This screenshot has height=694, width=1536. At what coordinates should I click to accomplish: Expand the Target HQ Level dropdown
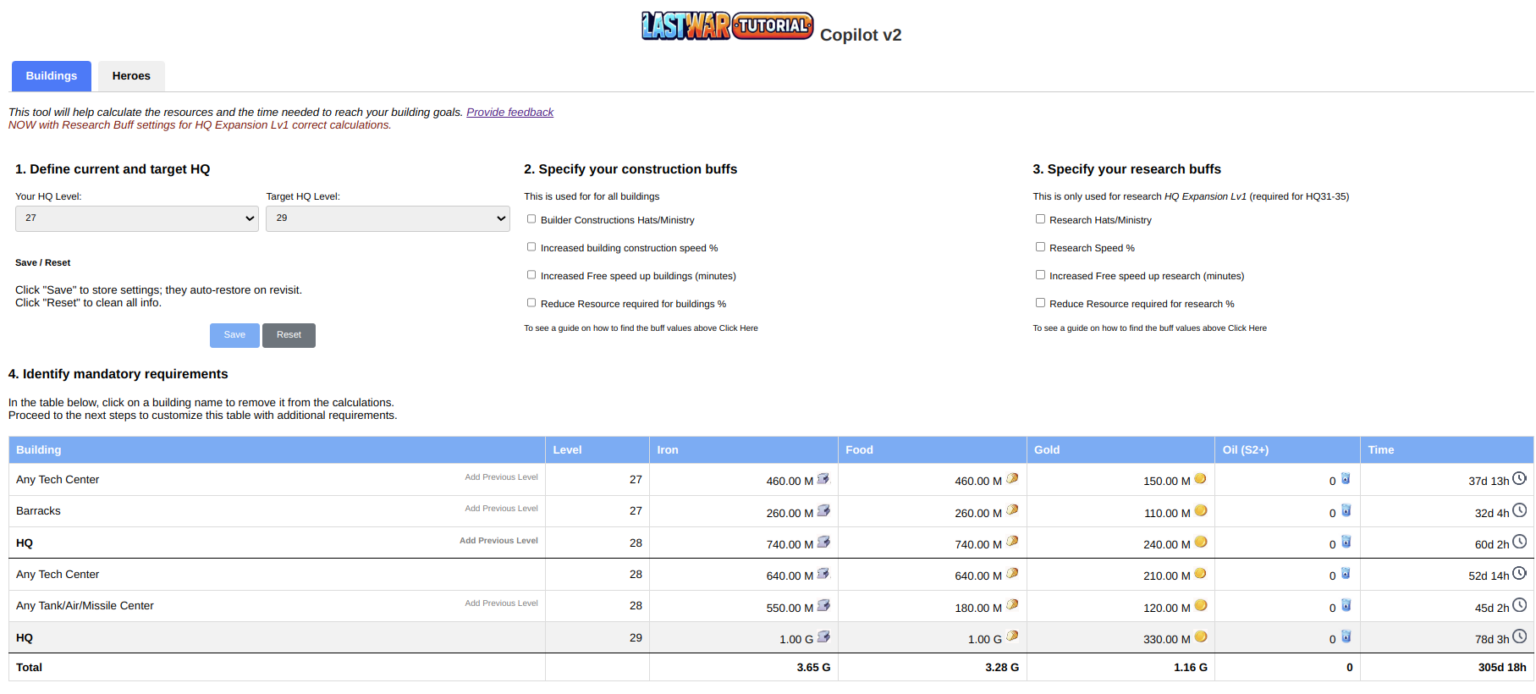[387, 219]
